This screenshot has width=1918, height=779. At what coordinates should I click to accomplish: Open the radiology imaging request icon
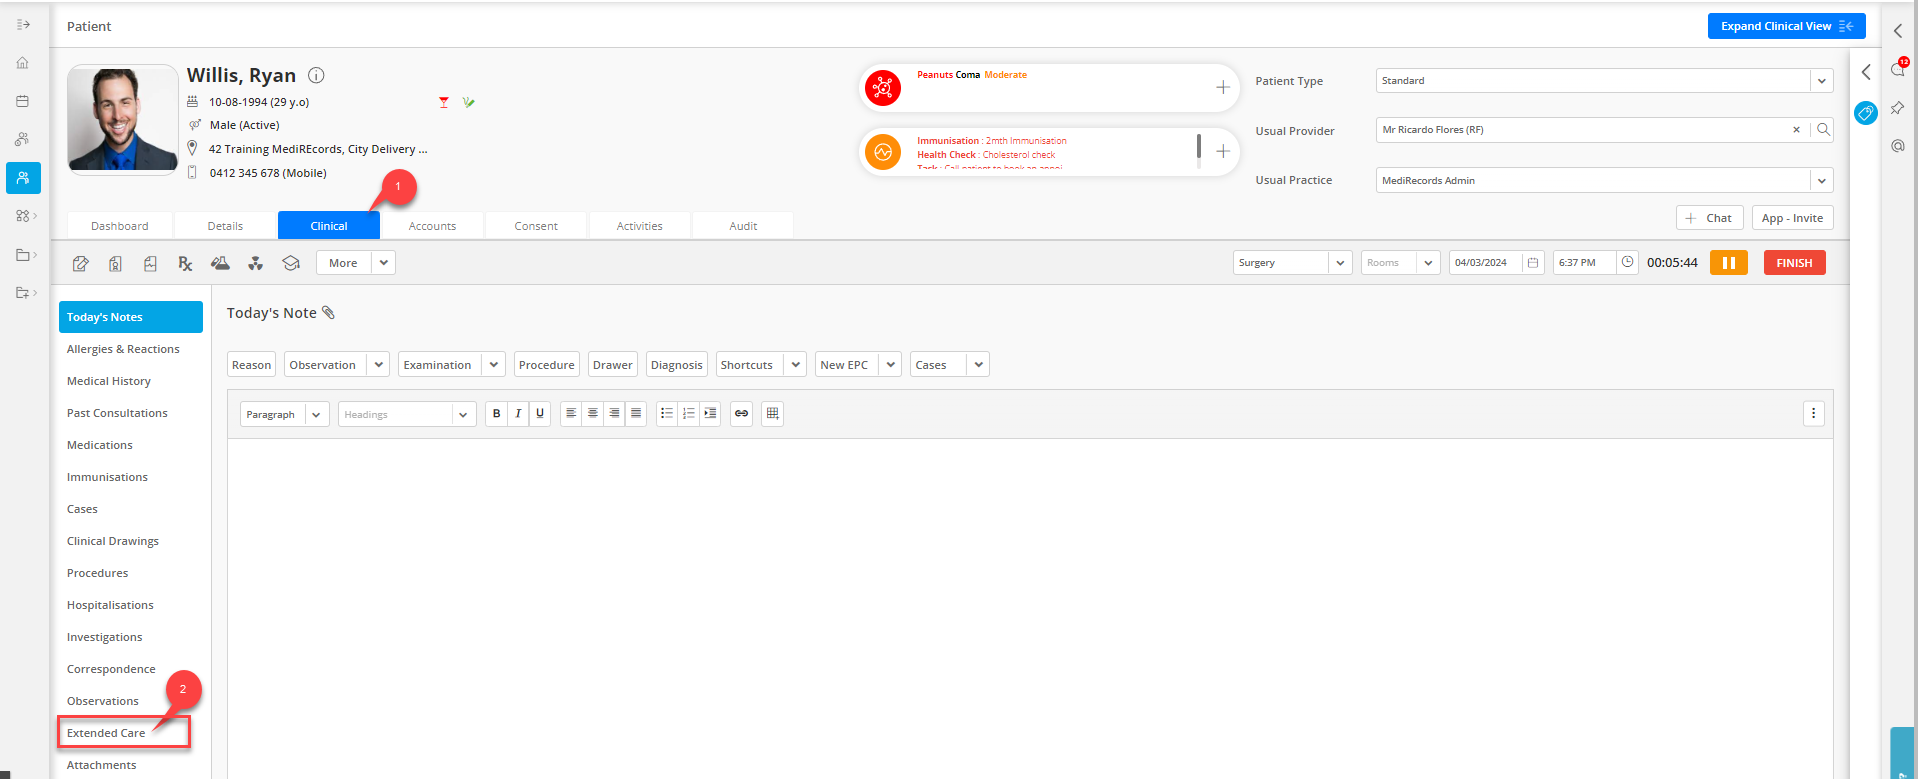point(256,263)
